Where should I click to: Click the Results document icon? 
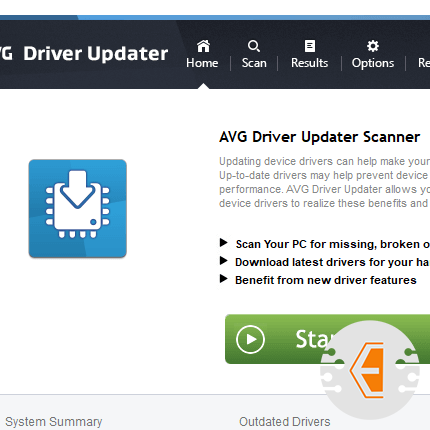310,46
